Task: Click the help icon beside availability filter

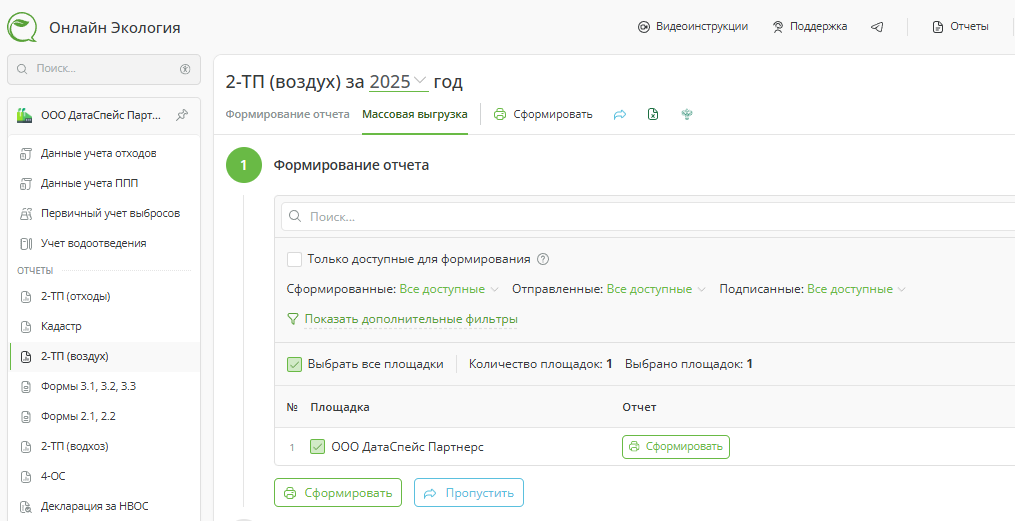Action: click(x=544, y=259)
